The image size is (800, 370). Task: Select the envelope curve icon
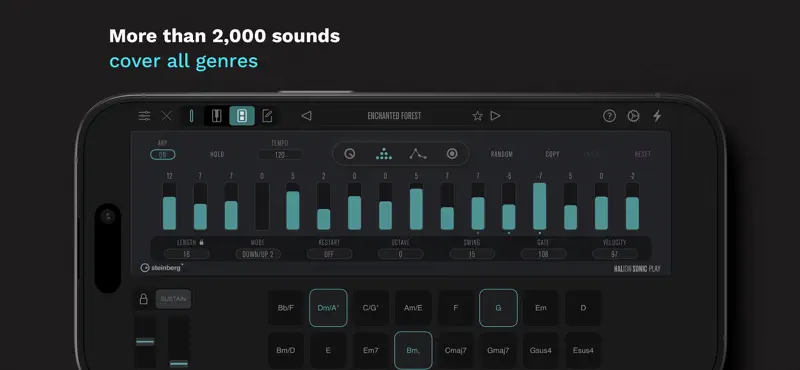tap(418, 154)
